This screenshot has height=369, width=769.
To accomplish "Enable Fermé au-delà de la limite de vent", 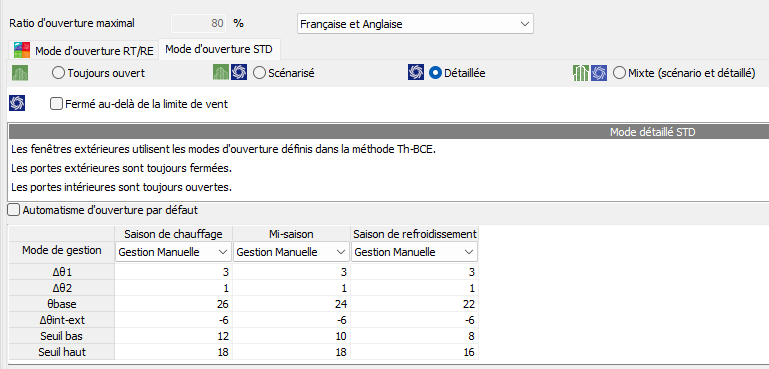I will [57, 104].
